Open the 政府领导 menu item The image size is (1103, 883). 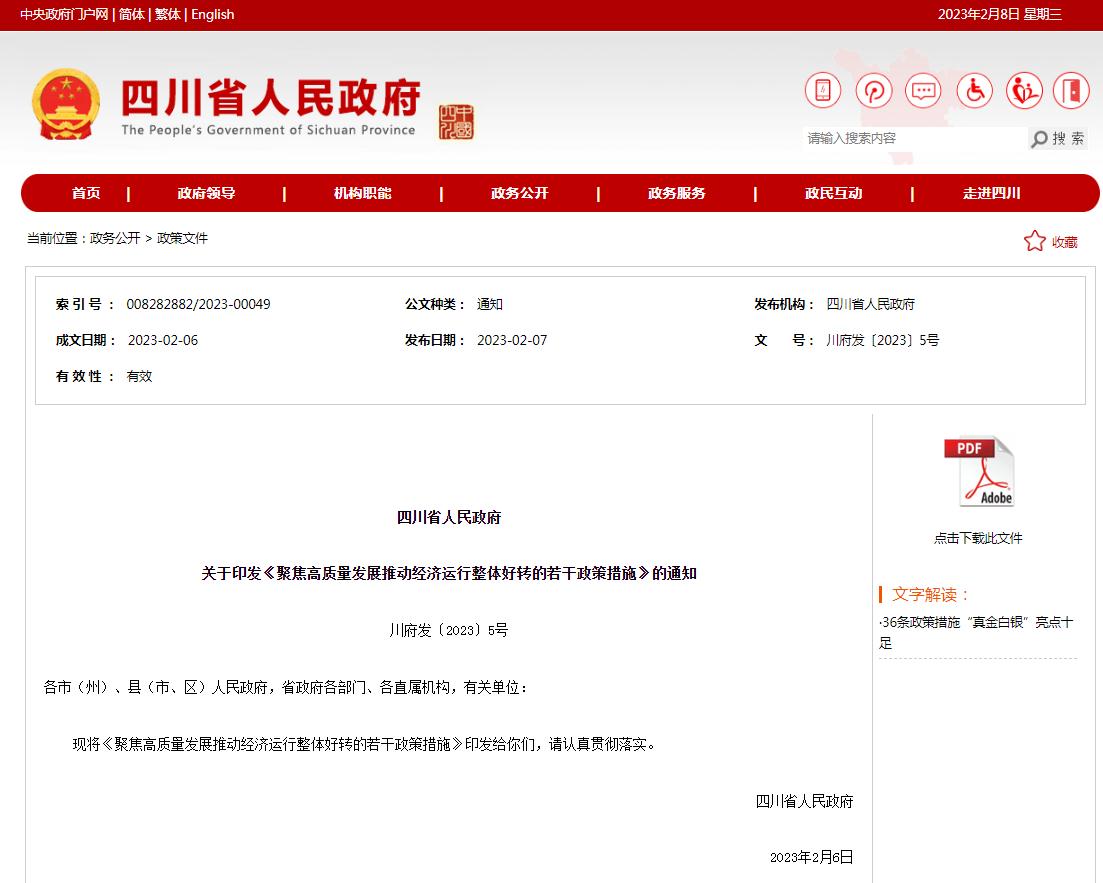point(206,193)
